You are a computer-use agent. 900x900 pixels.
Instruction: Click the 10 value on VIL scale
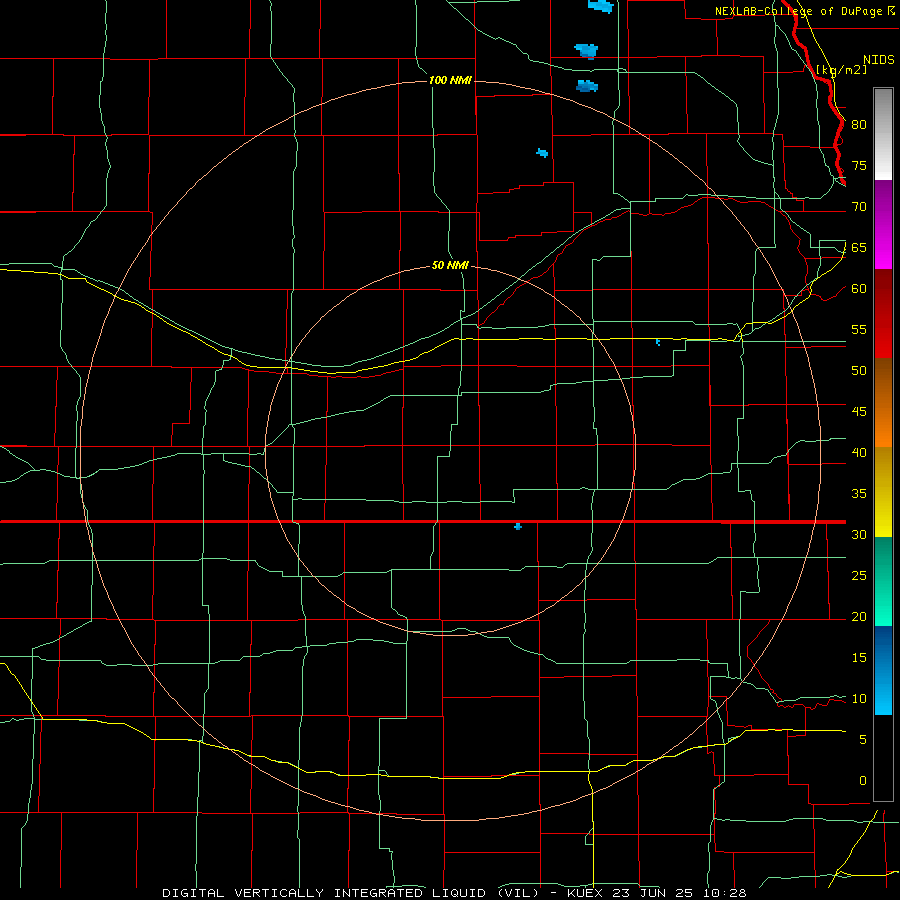pos(859,699)
